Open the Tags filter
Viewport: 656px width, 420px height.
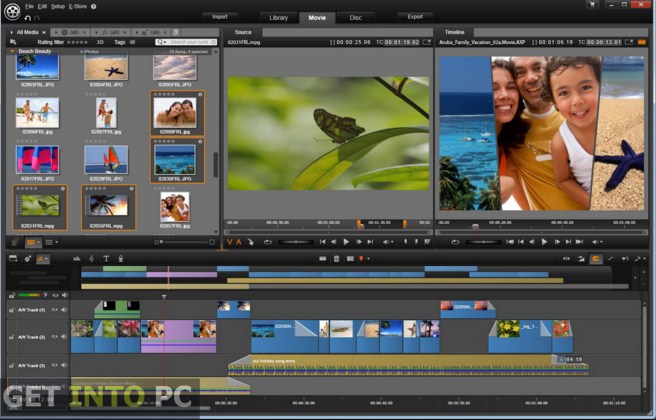[x=124, y=42]
